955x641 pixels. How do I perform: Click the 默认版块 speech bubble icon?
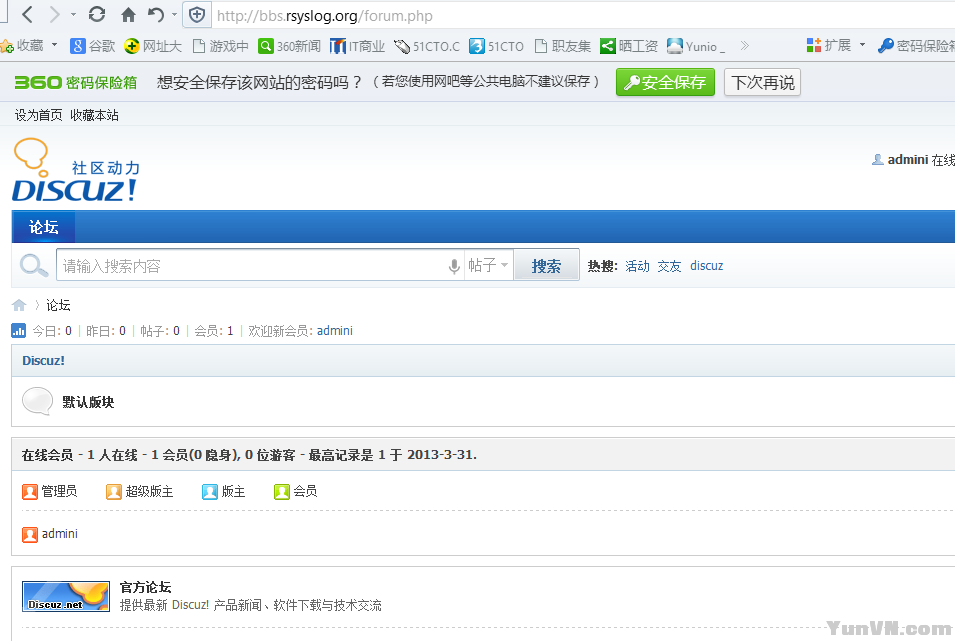tap(37, 401)
